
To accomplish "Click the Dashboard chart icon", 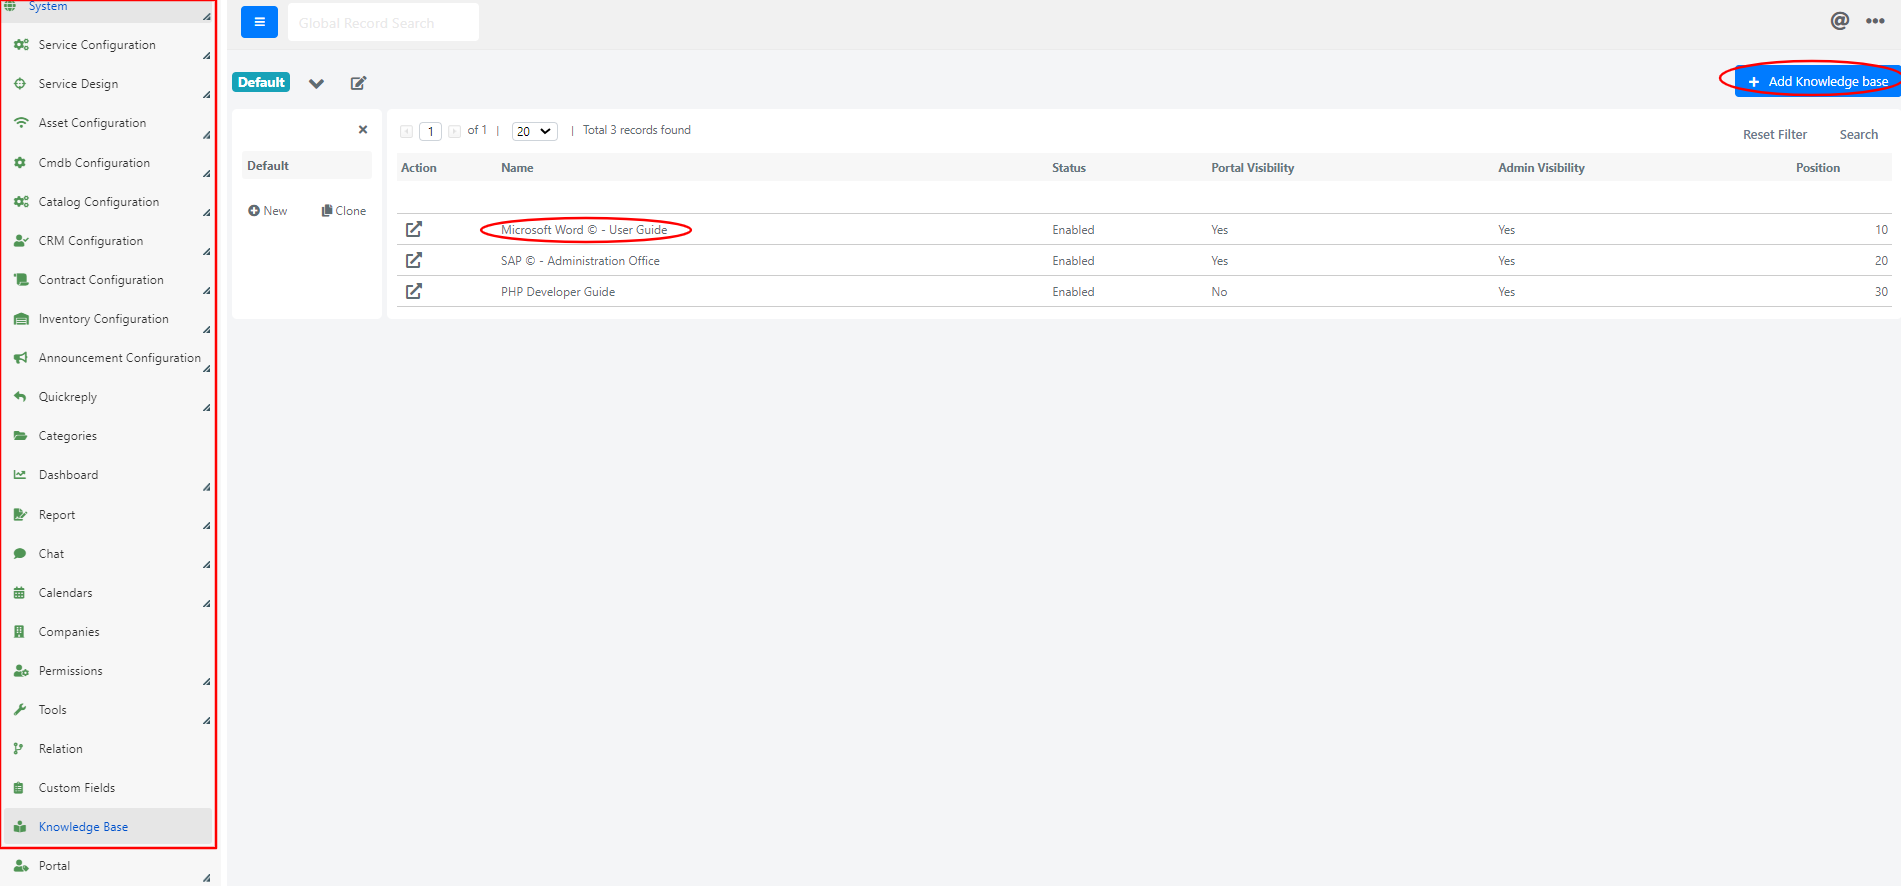I will (x=20, y=475).
